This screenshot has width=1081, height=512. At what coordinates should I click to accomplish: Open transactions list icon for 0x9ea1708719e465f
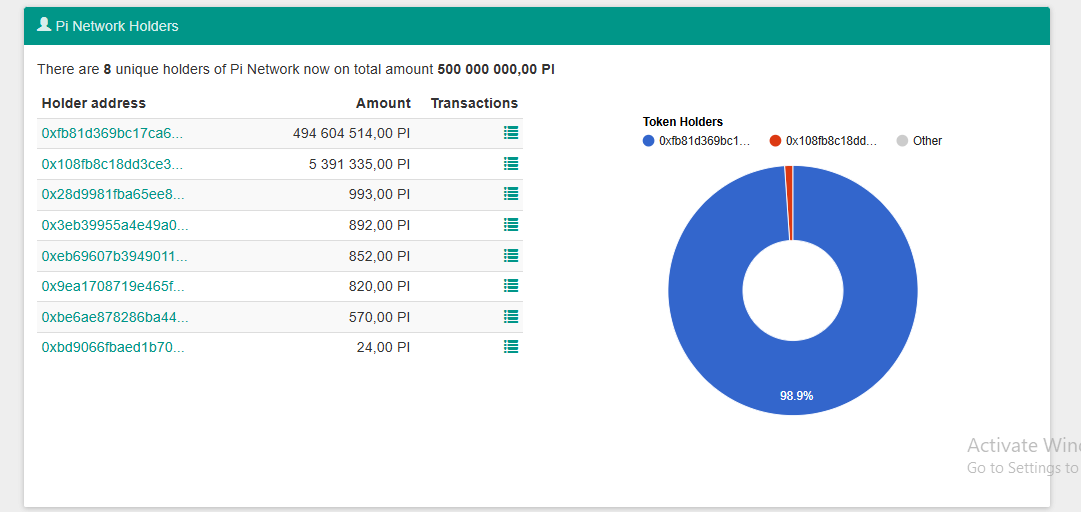point(511,285)
